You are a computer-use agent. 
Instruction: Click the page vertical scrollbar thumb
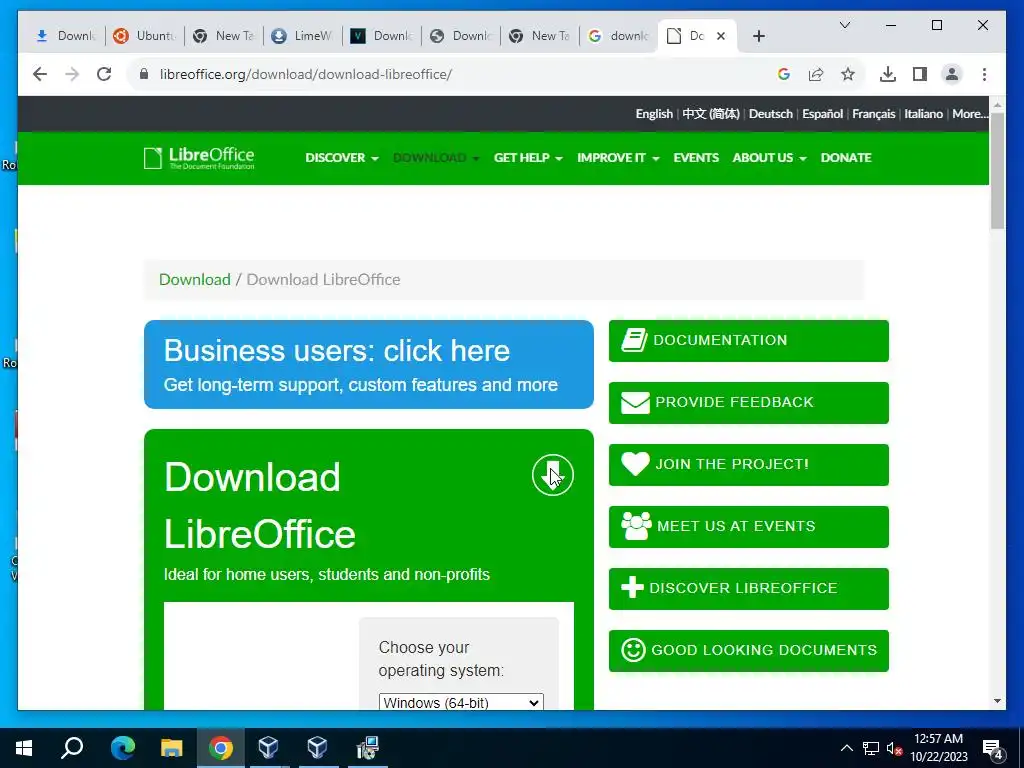pos(997,170)
